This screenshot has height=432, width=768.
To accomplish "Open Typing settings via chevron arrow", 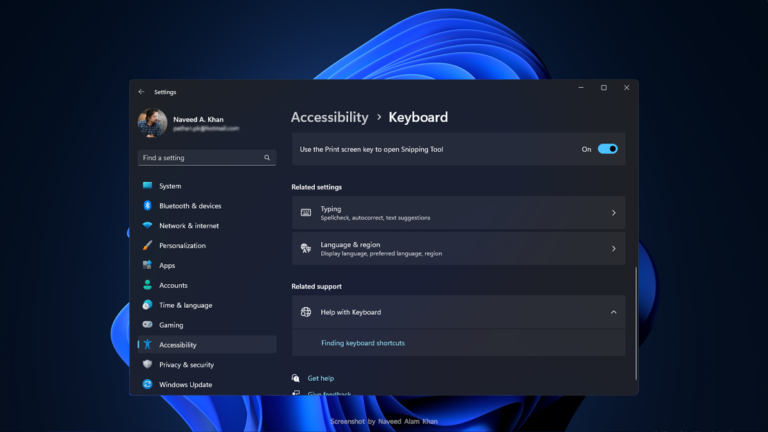I will coord(613,213).
